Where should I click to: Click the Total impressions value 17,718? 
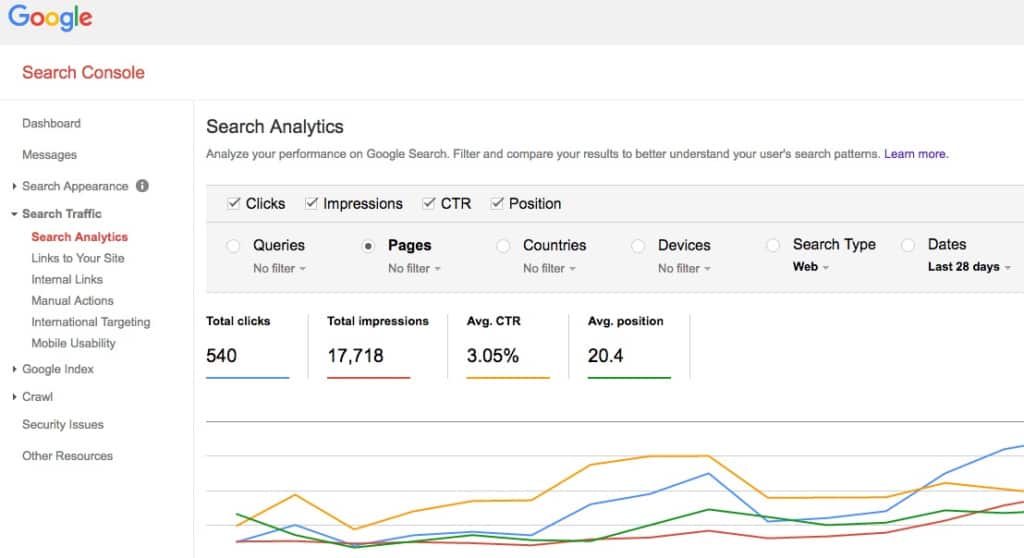coord(355,355)
